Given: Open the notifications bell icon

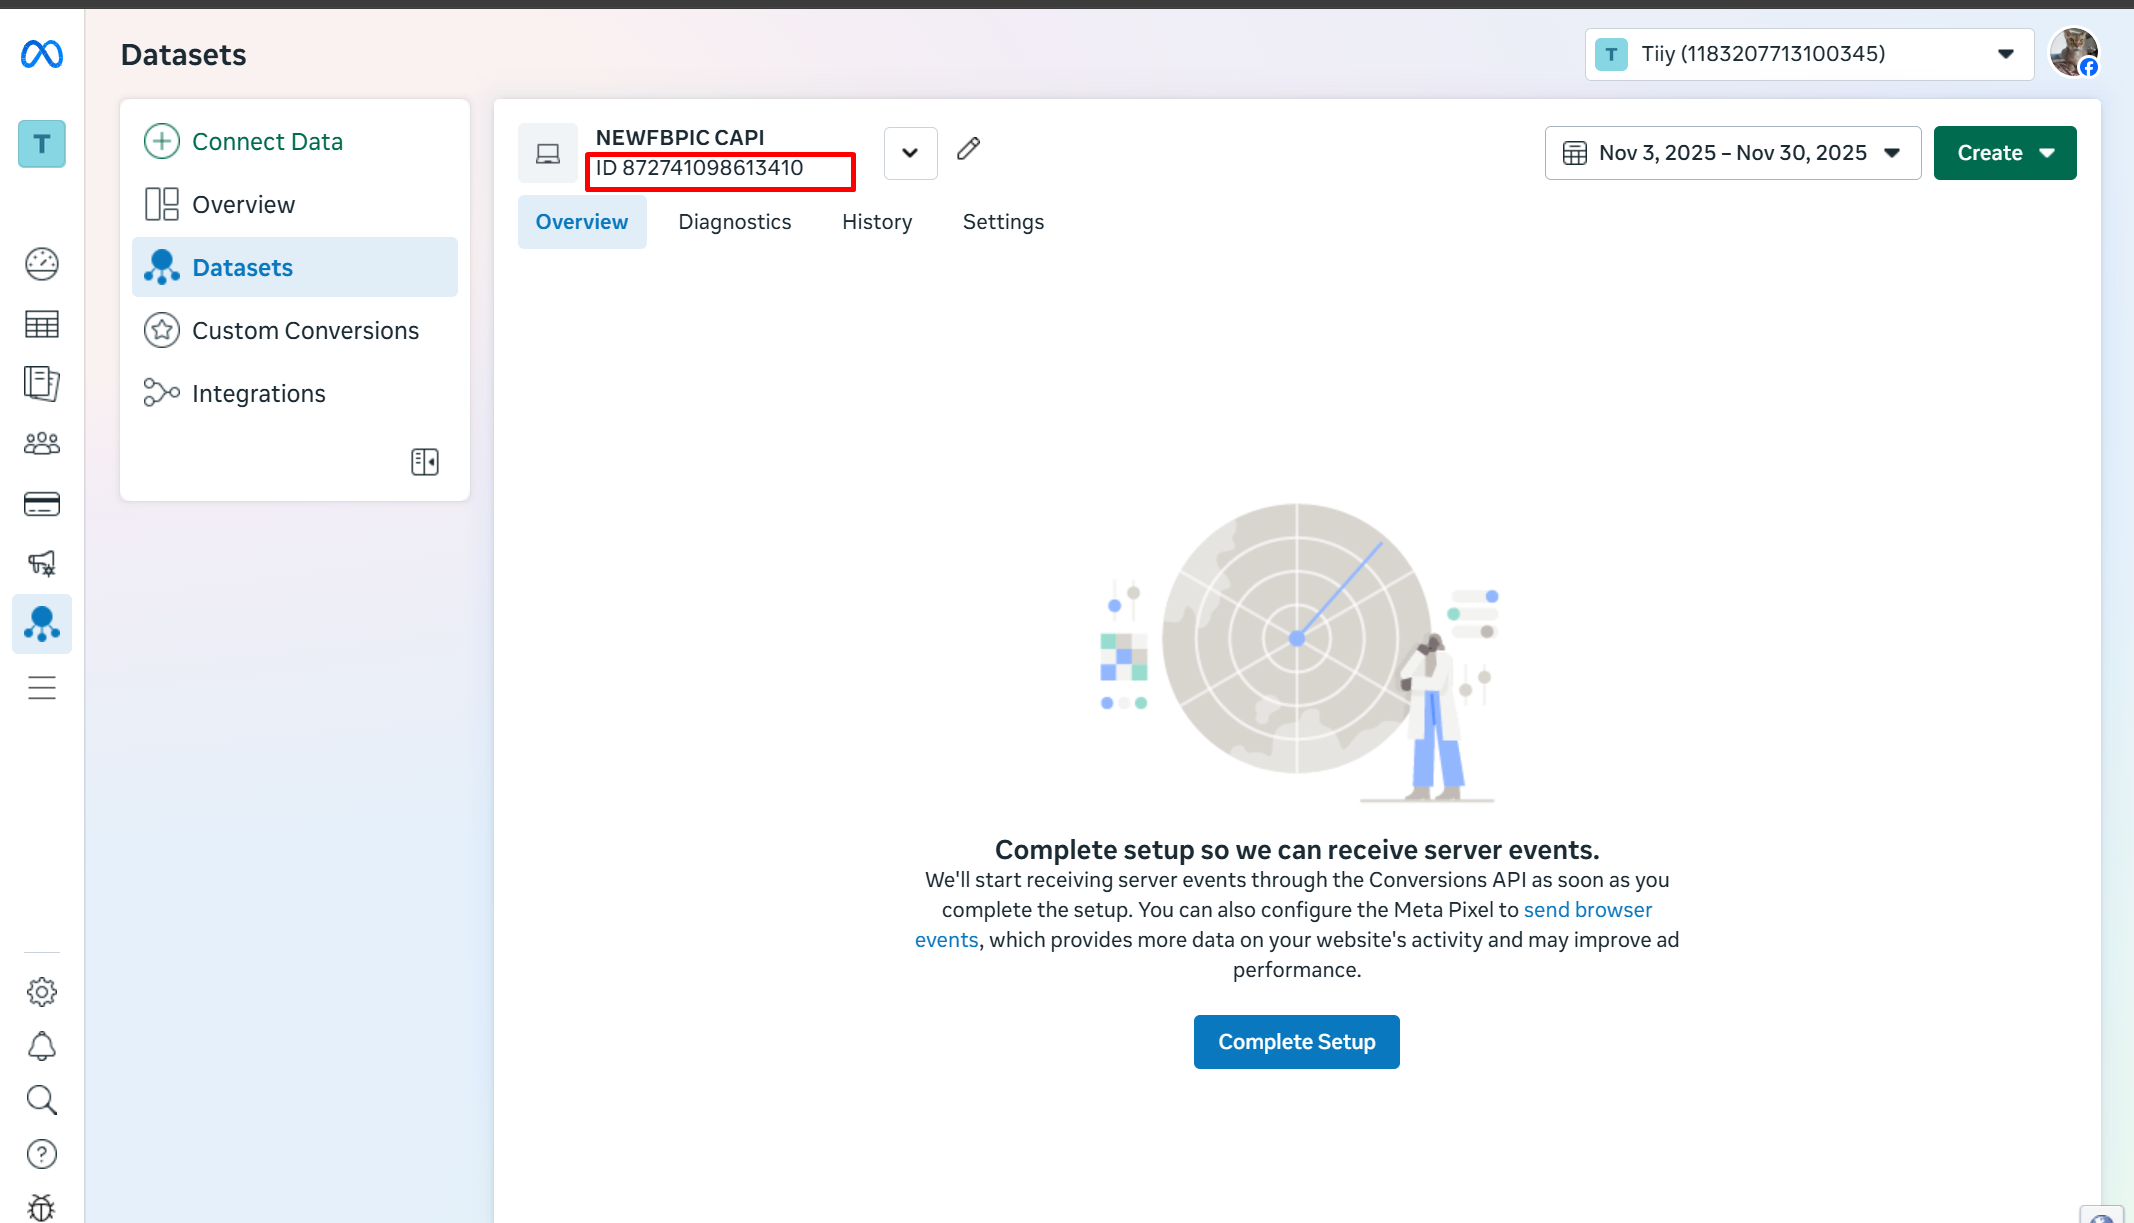Looking at the screenshot, I should [42, 1046].
